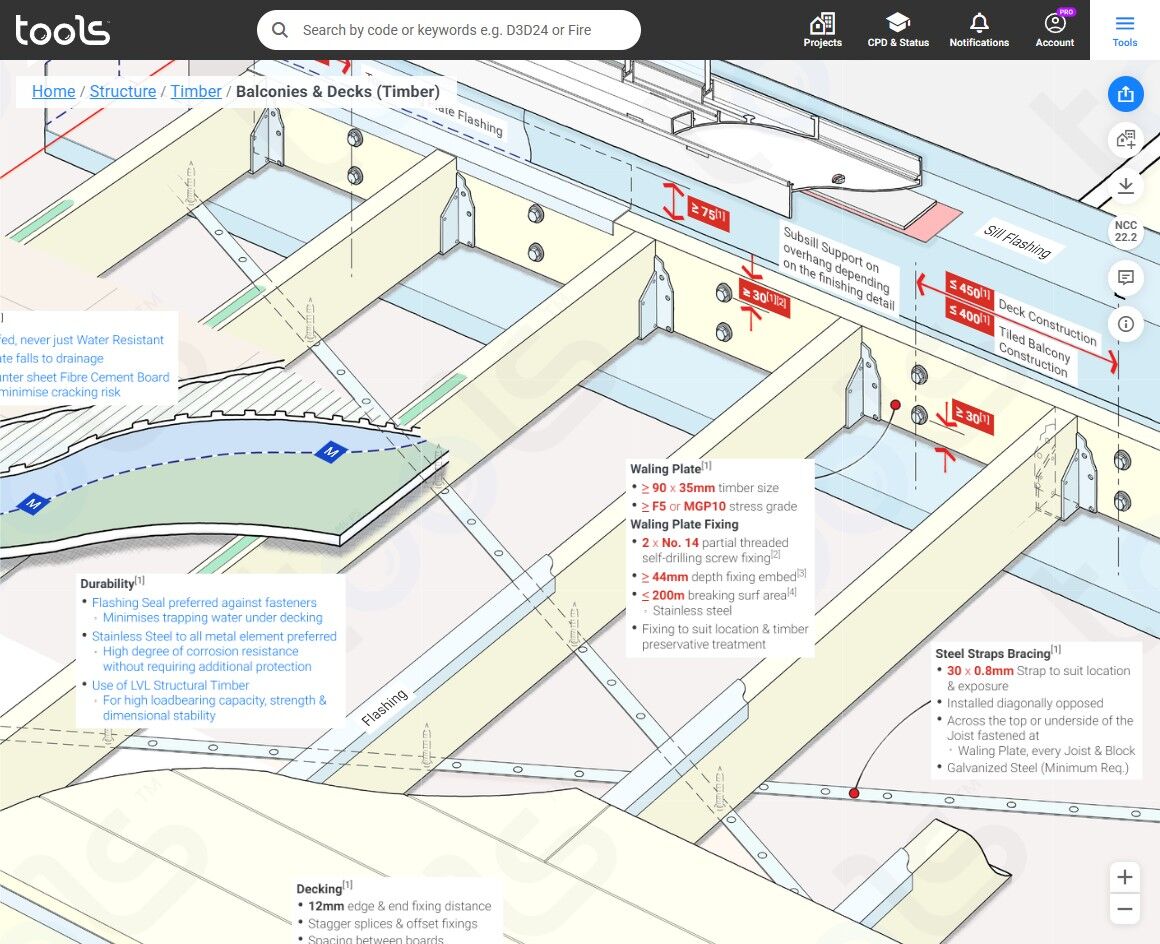
Task: Click 'Installed diagonally opposed' text
Action: [1025, 703]
